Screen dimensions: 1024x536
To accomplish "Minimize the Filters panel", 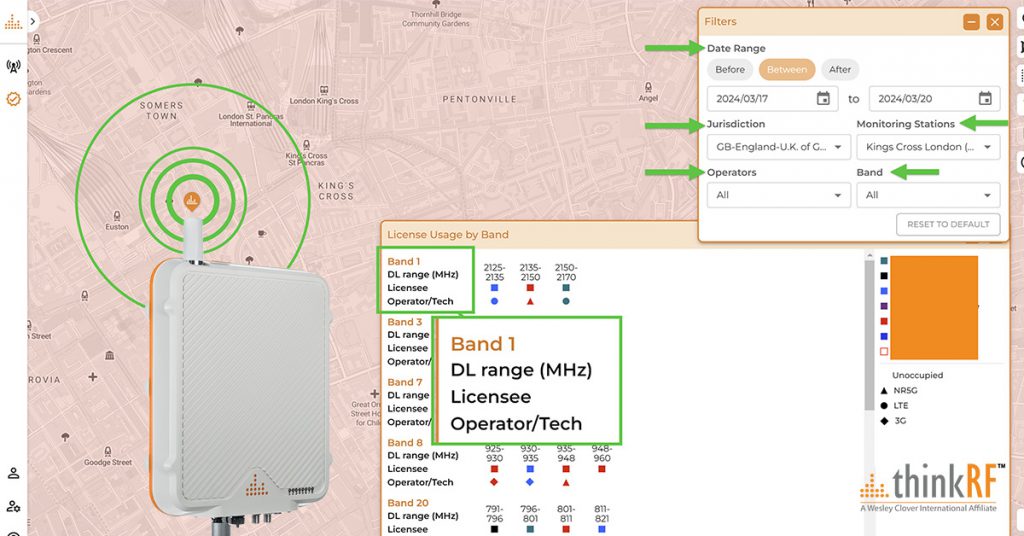I will point(971,22).
